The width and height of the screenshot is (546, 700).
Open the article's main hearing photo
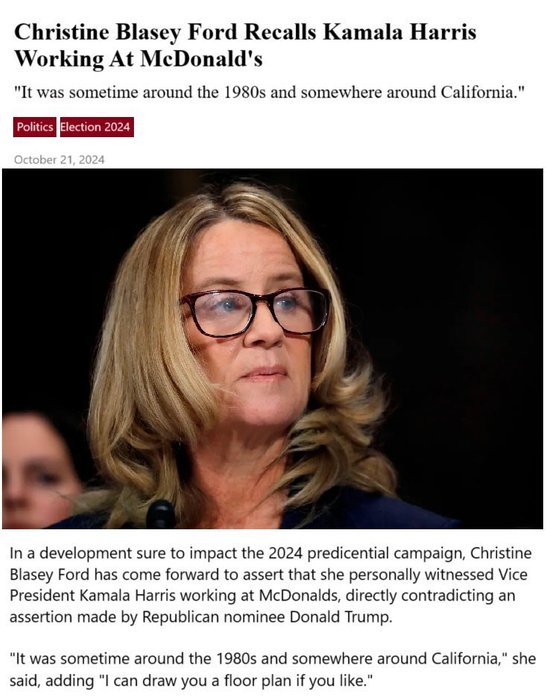click(x=273, y=349)
